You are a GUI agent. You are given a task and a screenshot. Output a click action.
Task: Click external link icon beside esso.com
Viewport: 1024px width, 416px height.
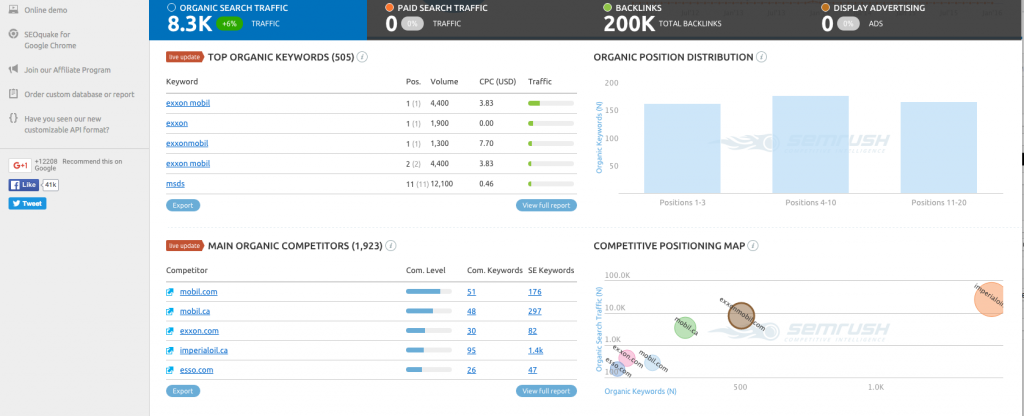pos(170,370)
